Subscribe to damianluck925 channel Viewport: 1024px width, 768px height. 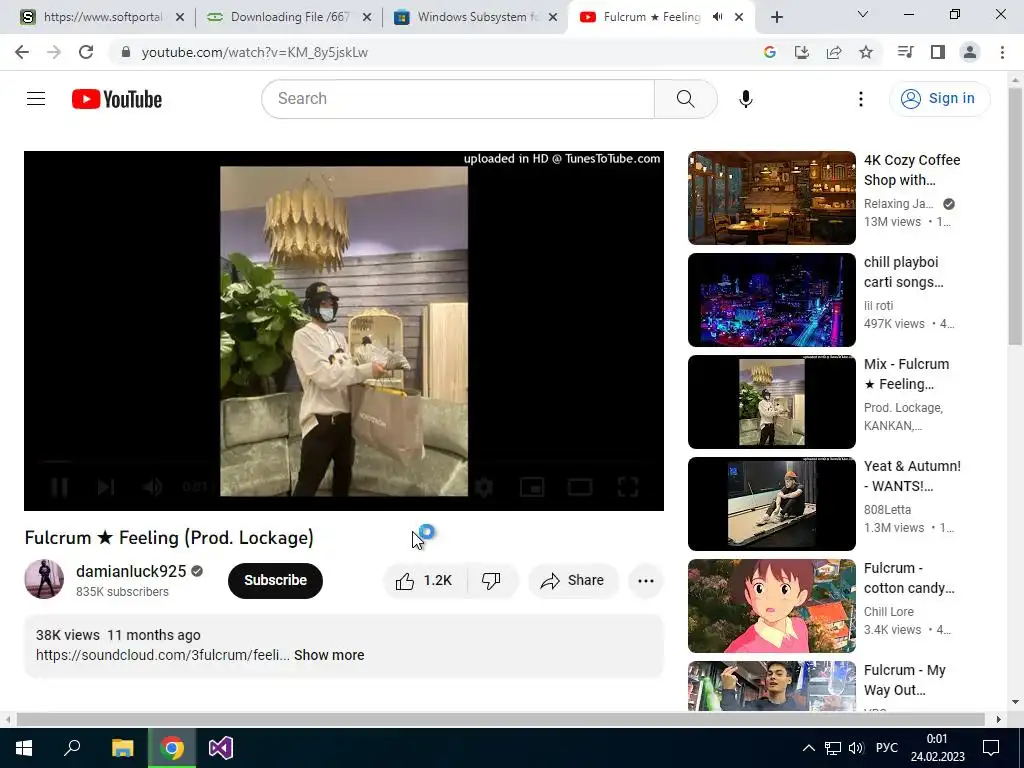pyautogui.click(x=275, y=581)
